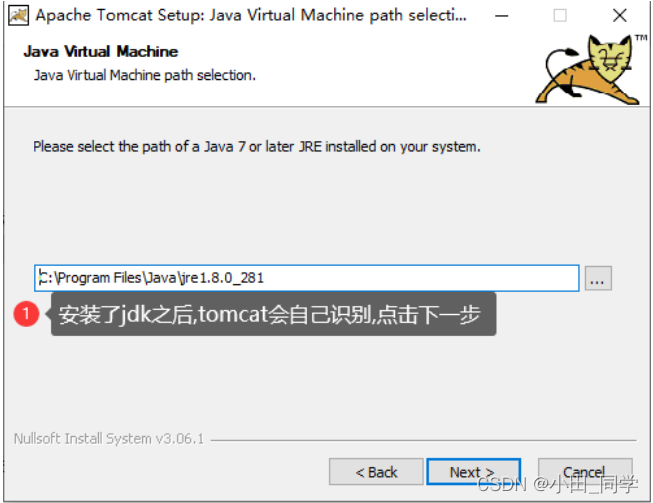This screenshot has width=653, height=503.
Task: Click the Java Virtual Machine path selection subtitle
Action: point(145,75)
